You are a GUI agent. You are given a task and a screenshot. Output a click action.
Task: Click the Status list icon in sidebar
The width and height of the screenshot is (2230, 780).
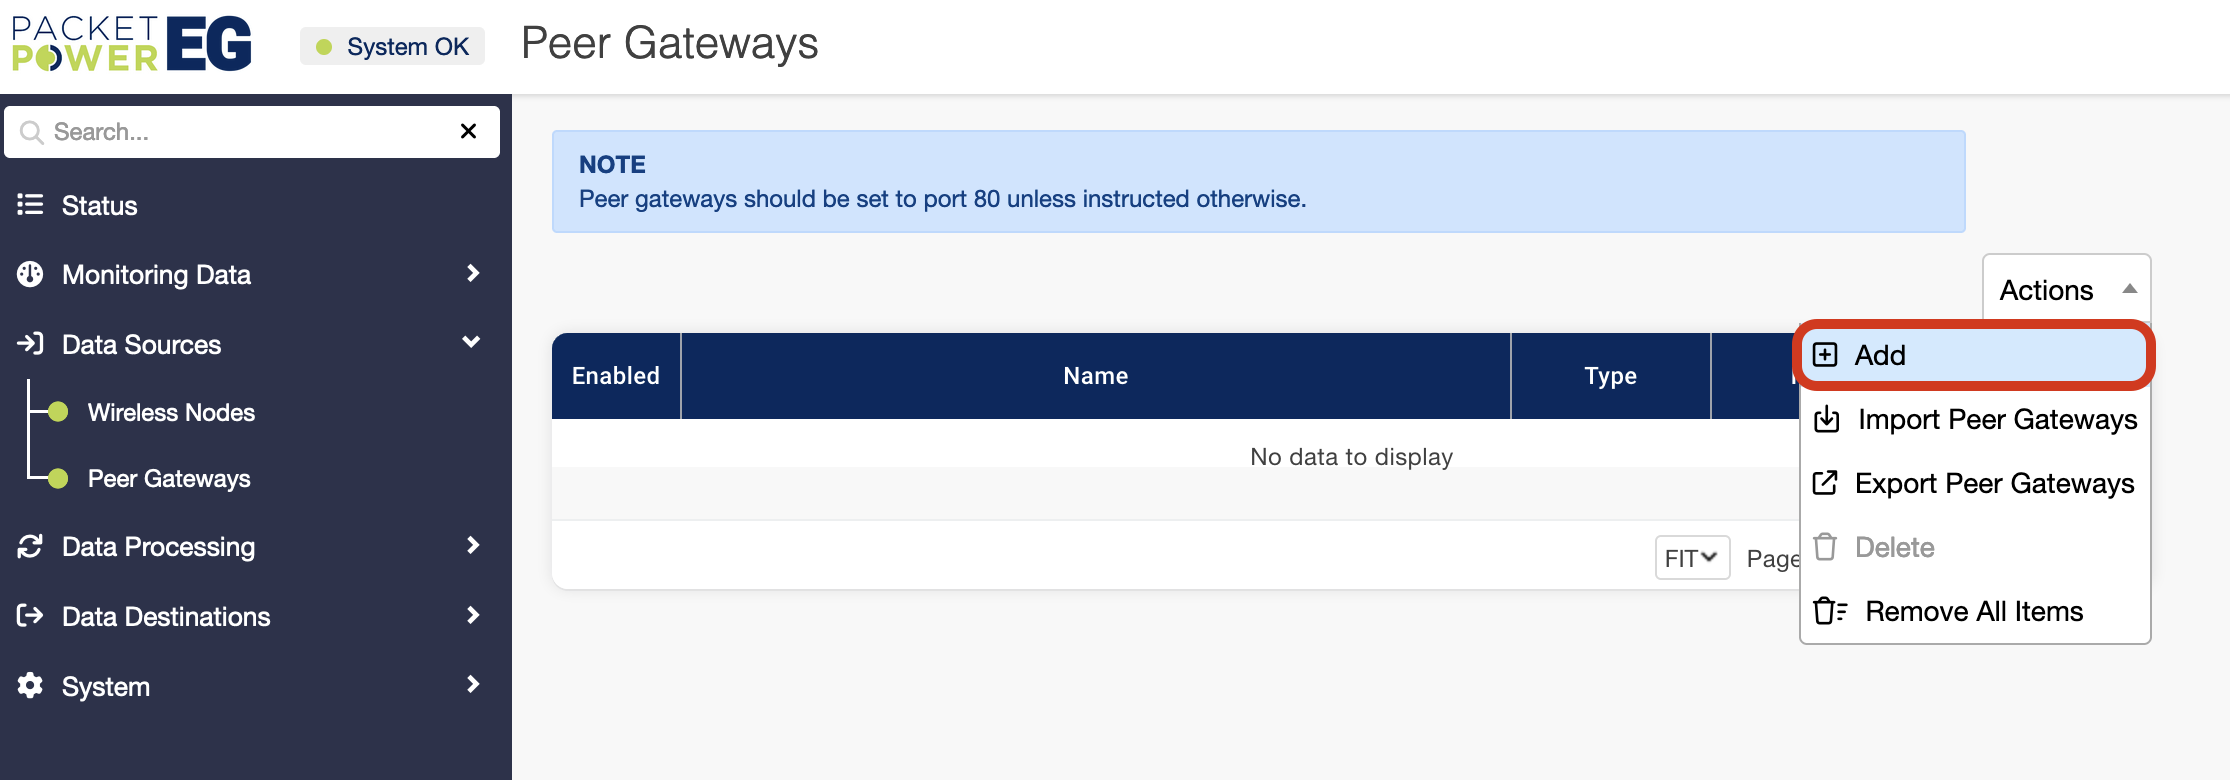click(x=30, y=205)
